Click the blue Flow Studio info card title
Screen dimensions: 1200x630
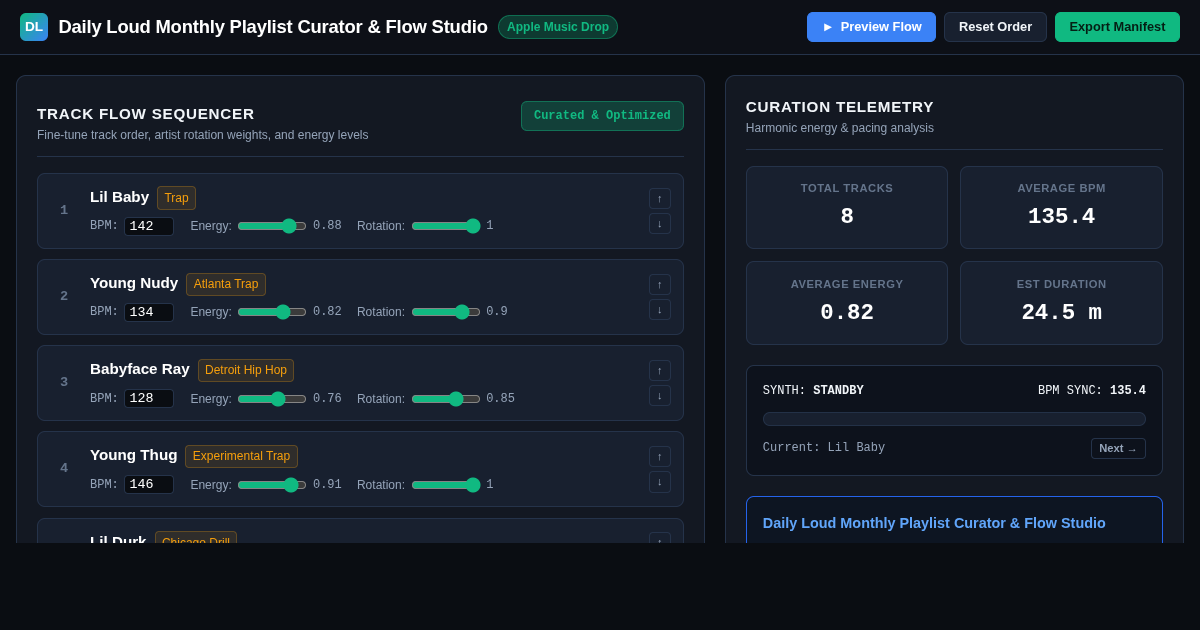tap(934, 523)
